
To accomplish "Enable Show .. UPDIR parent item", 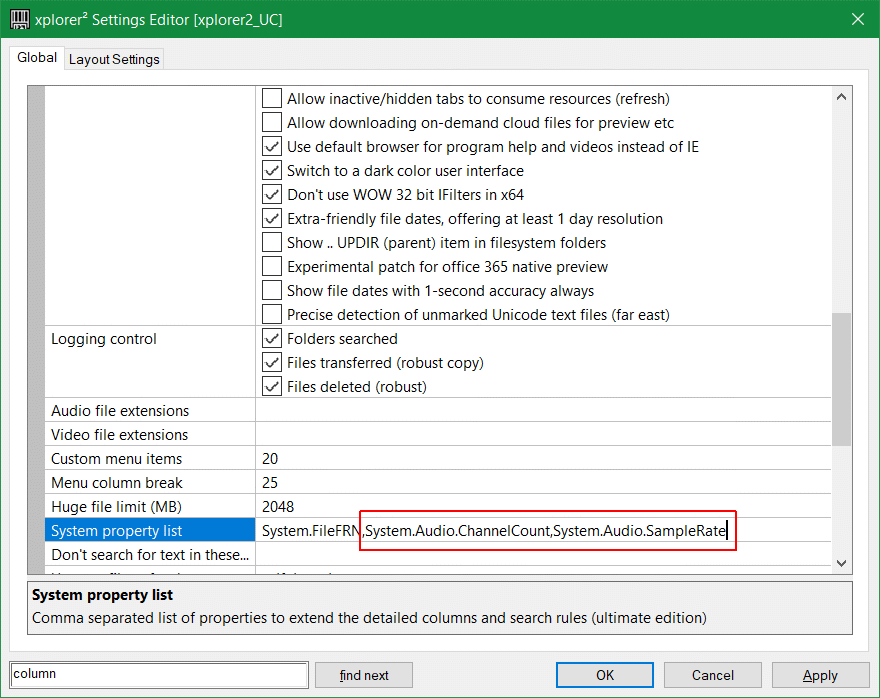I will (x=272, y=242).
